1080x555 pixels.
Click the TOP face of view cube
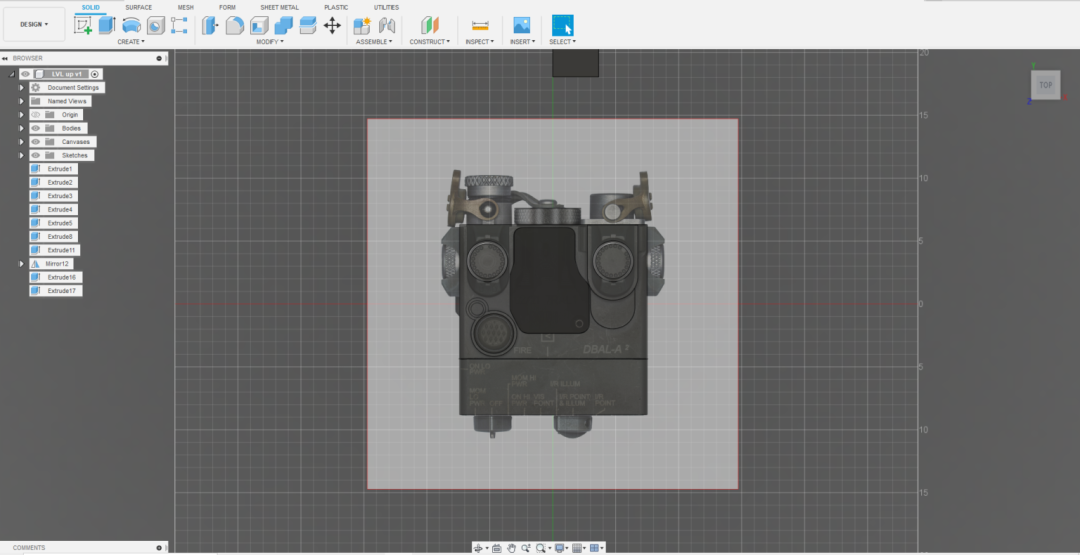[1045, 85]
